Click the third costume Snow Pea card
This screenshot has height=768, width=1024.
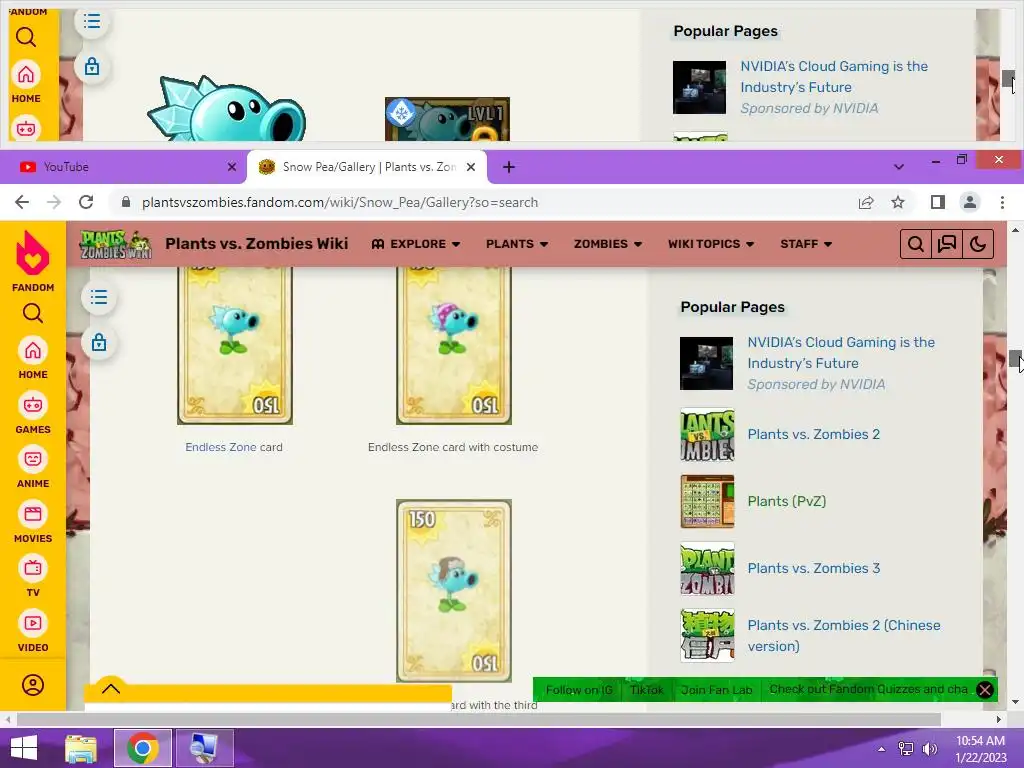(454, 591)
